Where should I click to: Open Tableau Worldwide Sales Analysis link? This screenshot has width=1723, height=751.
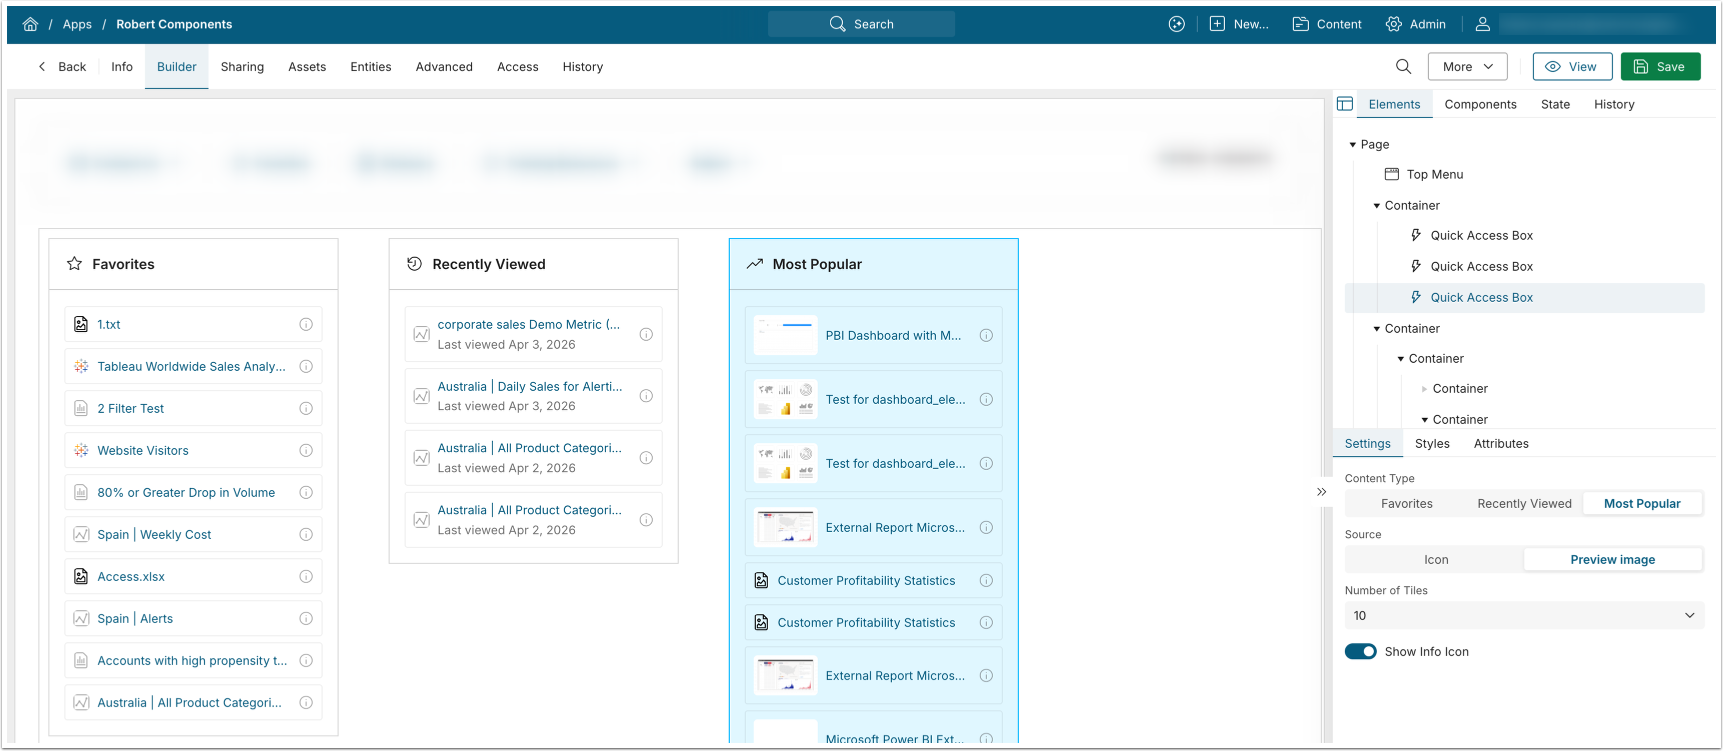[x=191, y=367]
